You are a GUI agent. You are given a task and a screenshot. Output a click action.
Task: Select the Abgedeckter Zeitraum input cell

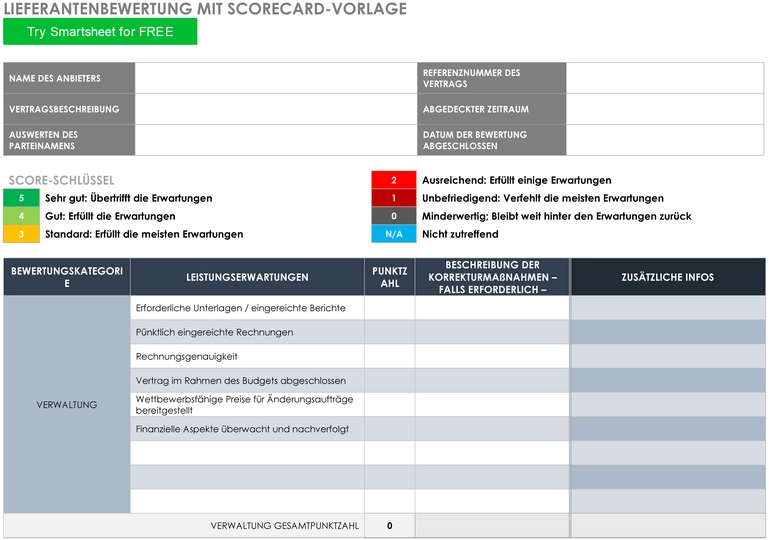tap(665, 109)
